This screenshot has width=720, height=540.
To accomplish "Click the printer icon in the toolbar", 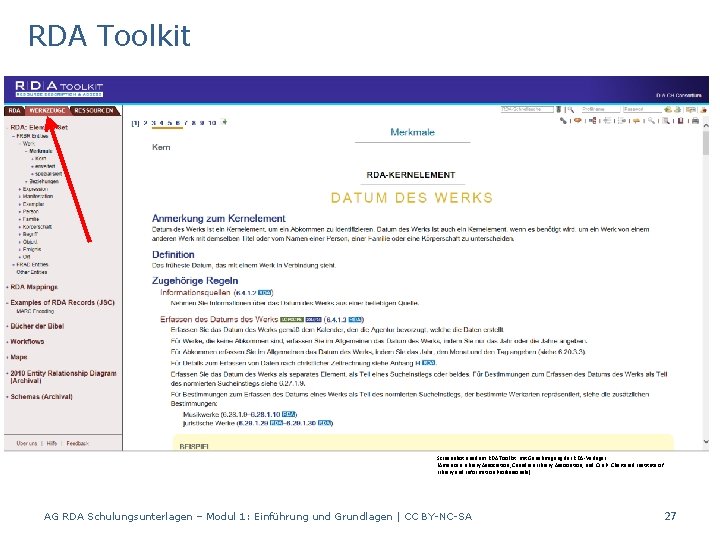I will pyautogui.click(x=695, y=121).
